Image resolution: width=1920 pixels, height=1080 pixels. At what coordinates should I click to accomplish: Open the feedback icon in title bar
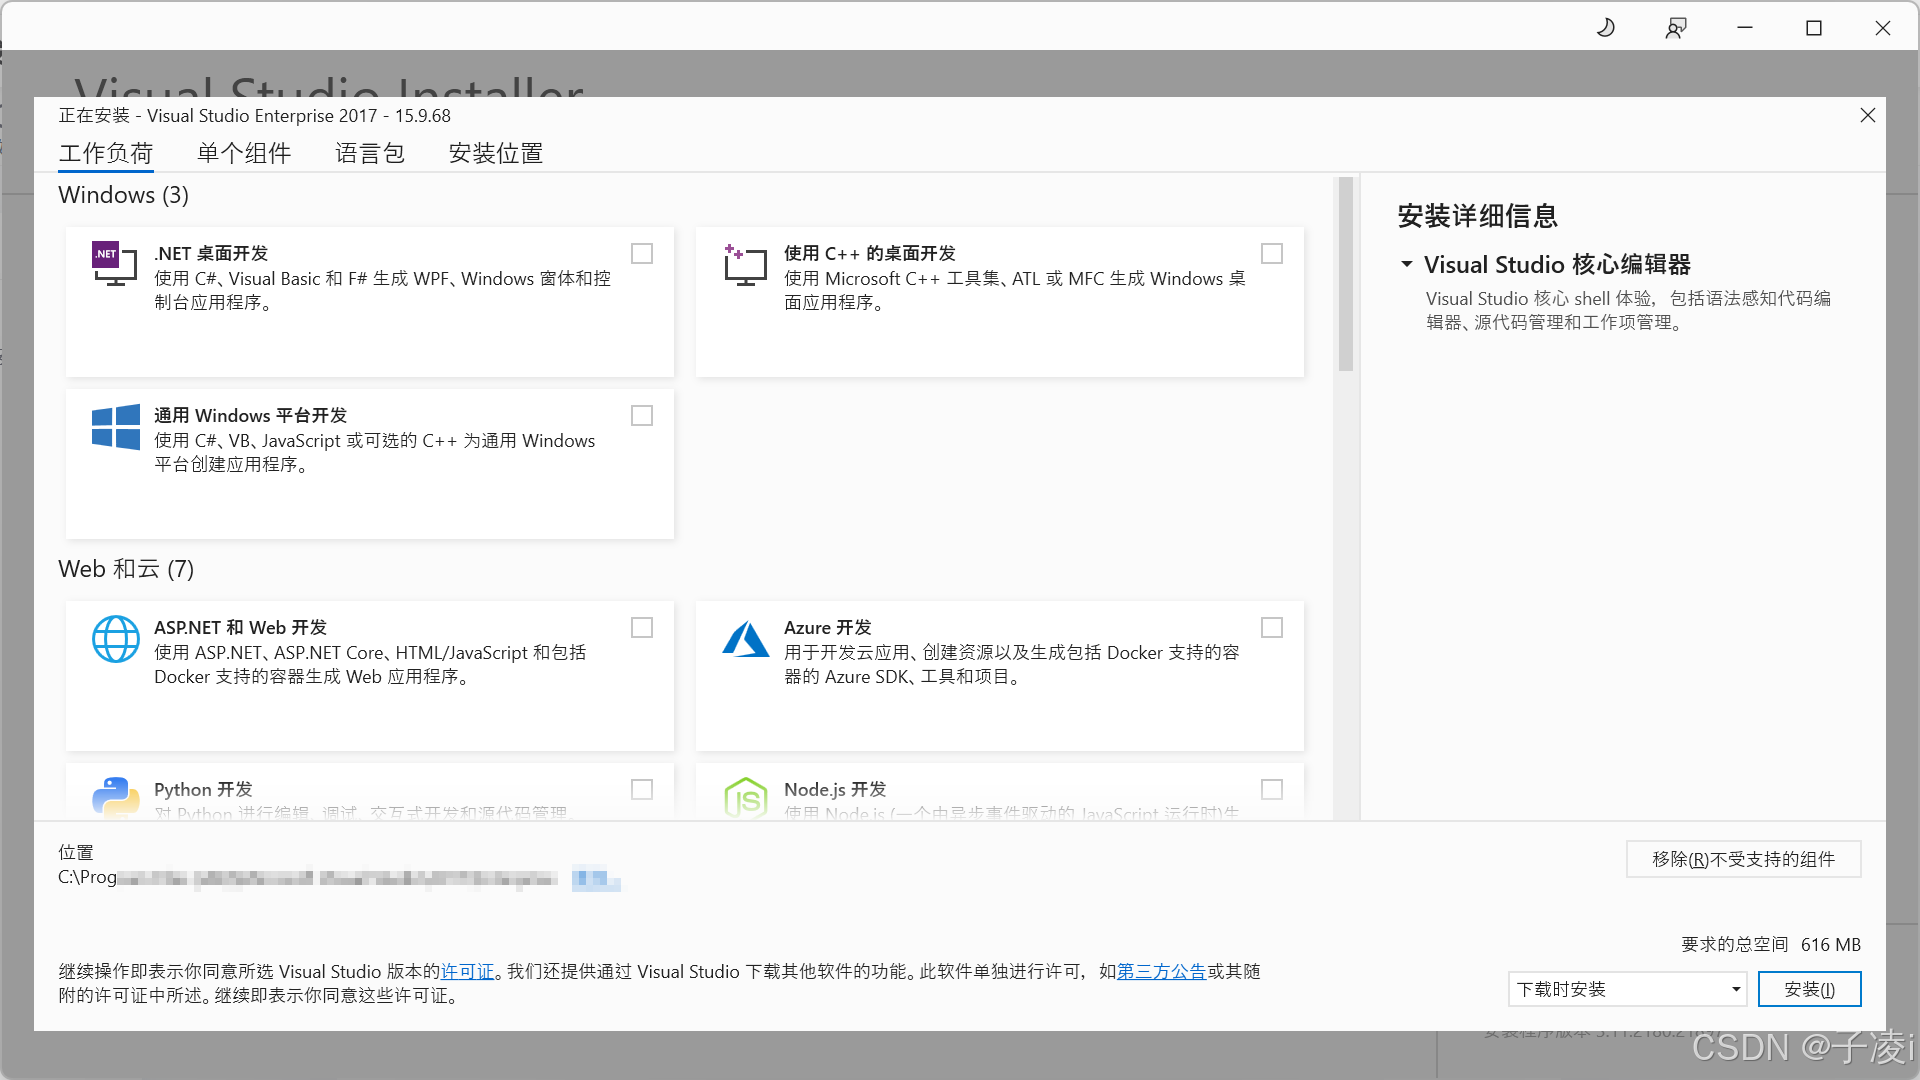tap(1676, 28)
